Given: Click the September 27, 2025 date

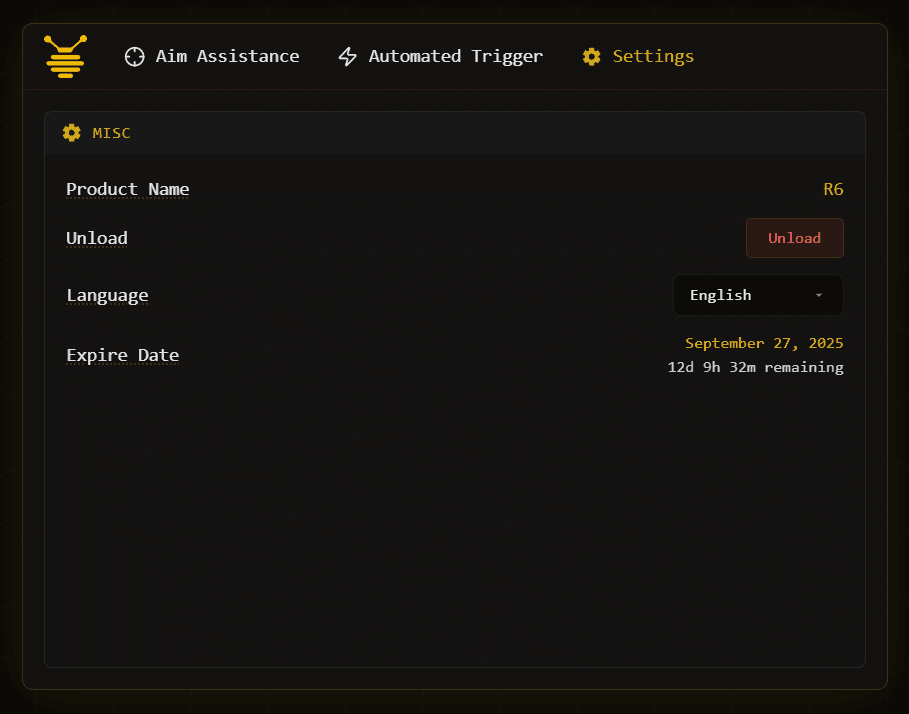Looking at the screenshot, I should [764, 343].
